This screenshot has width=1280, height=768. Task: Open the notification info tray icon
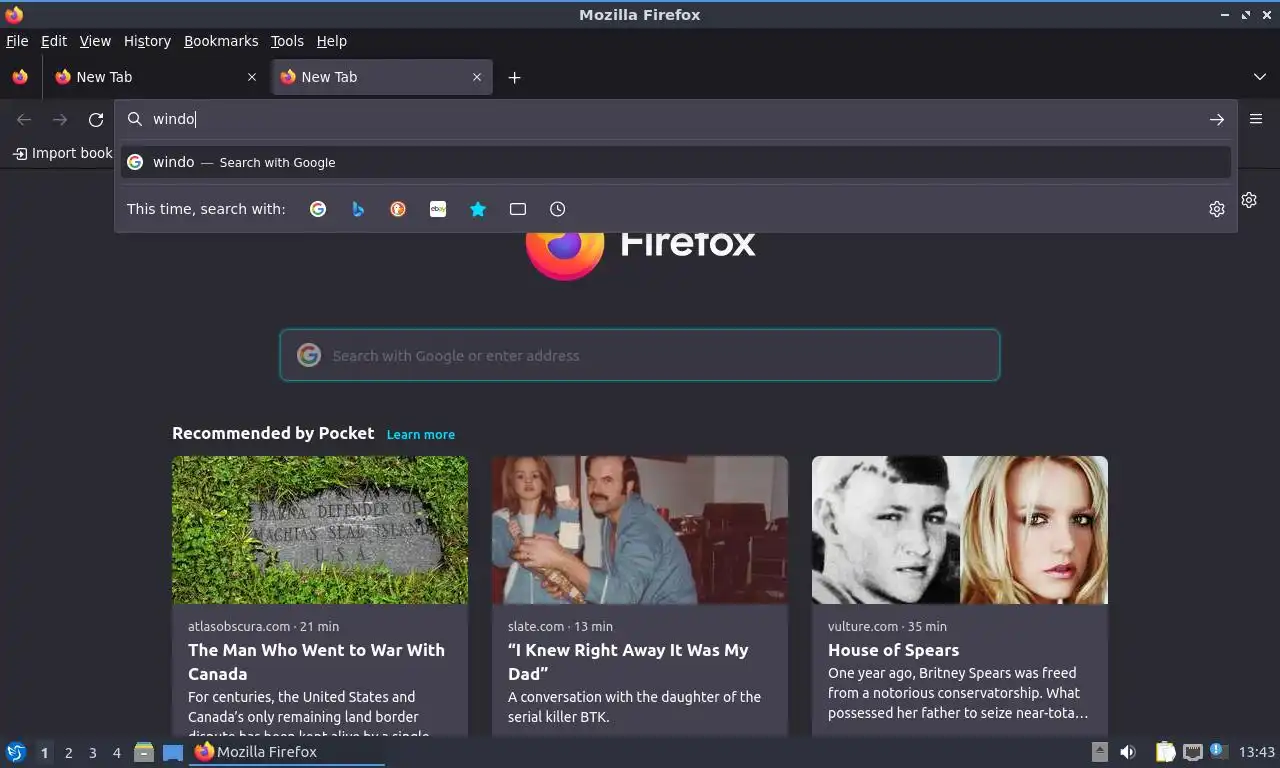[1218, 750]
